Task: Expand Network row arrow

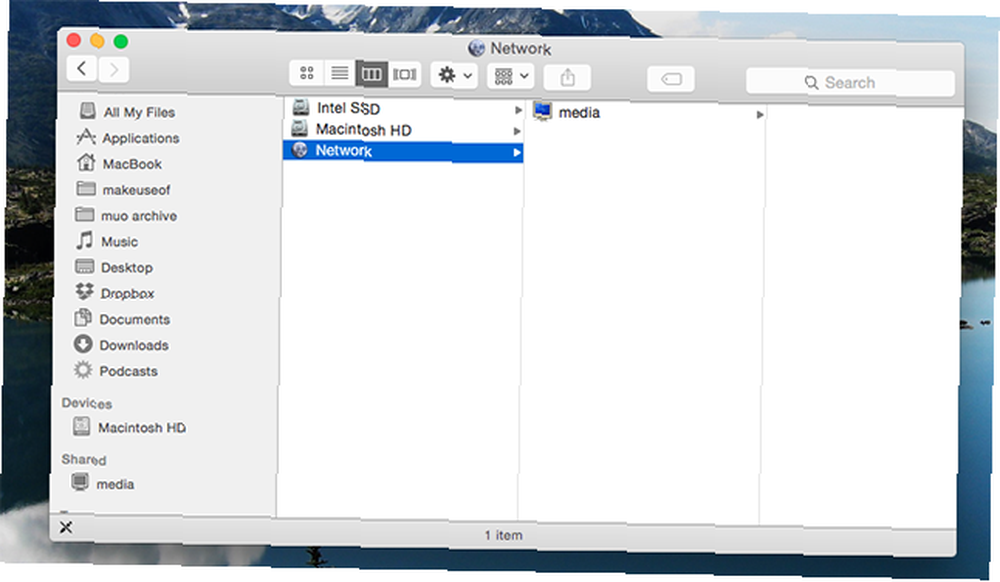Action: click(x=517, y=152)
